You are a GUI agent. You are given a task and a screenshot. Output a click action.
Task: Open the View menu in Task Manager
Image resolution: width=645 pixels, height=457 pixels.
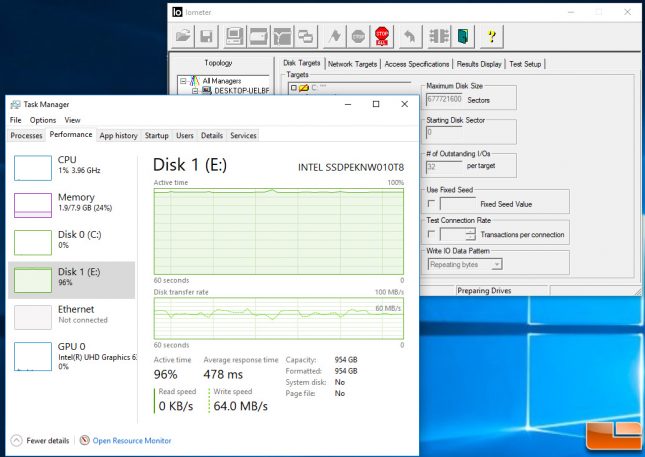(72, 120)
